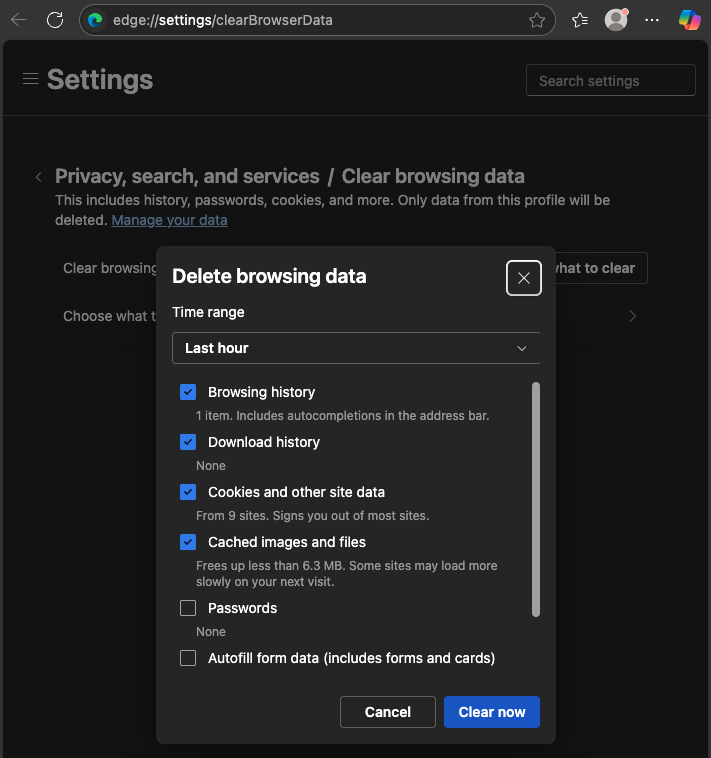The image size is (711, 758).
Task: Close the Delete browsing data dialog
Action: (x=524, y=278)
